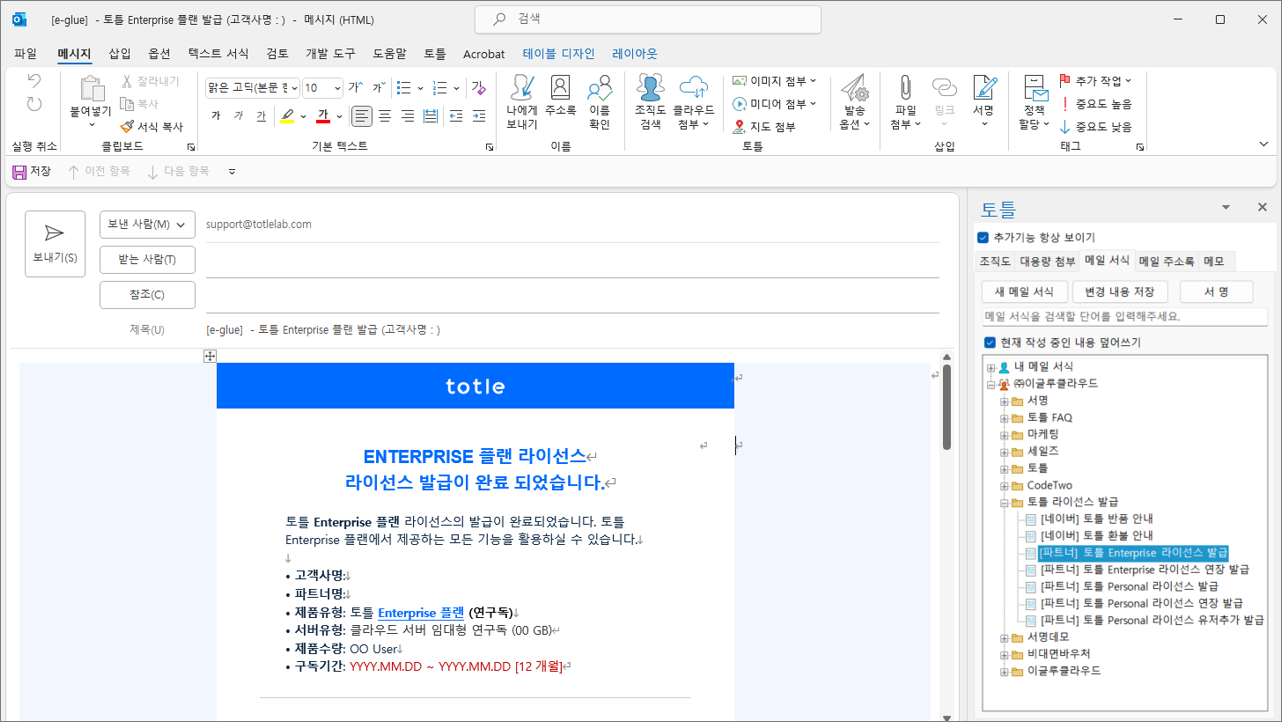Click the Send (보내기) button
Image resolution: width=1282 pixels, height=722 pixels.
point(55,244)
